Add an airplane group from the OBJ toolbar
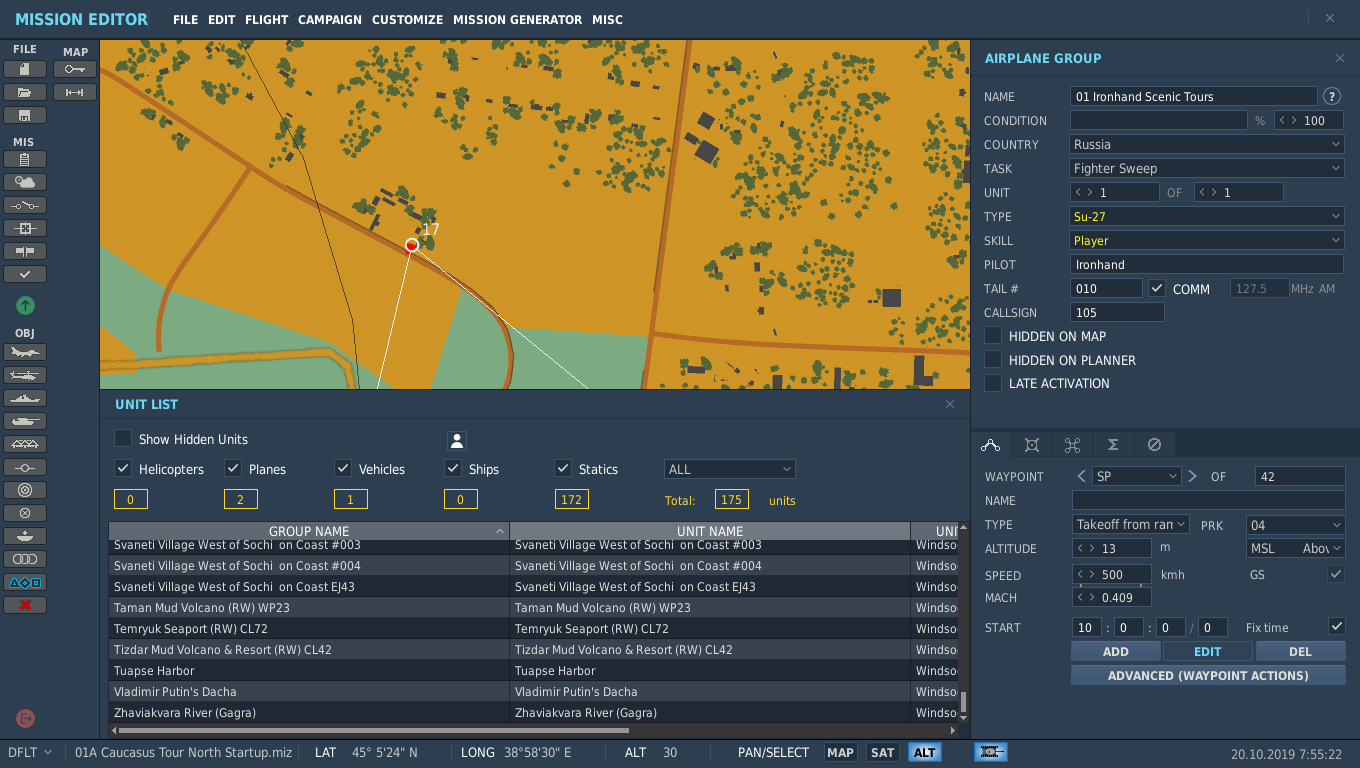The image size is (1360, 768). point(25,352)
